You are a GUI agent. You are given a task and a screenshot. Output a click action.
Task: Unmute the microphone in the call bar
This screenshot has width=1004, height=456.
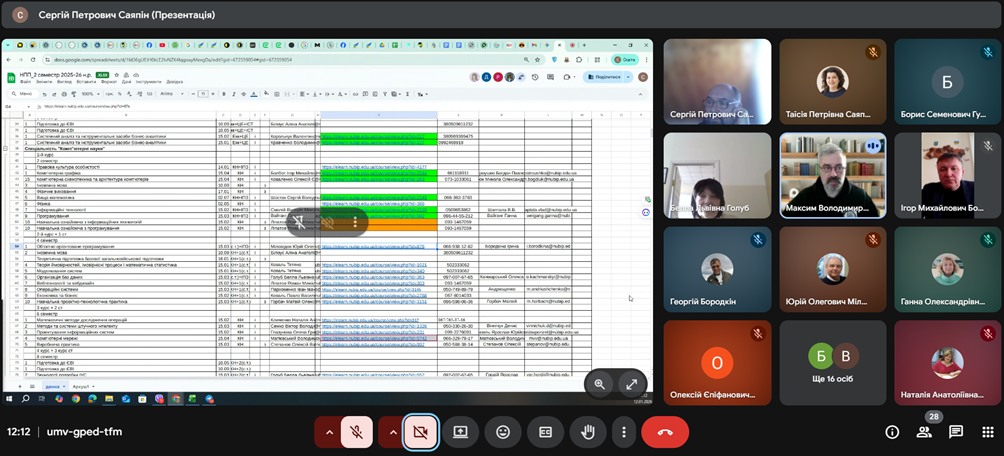pyautogui.click(x=356, y=432)
